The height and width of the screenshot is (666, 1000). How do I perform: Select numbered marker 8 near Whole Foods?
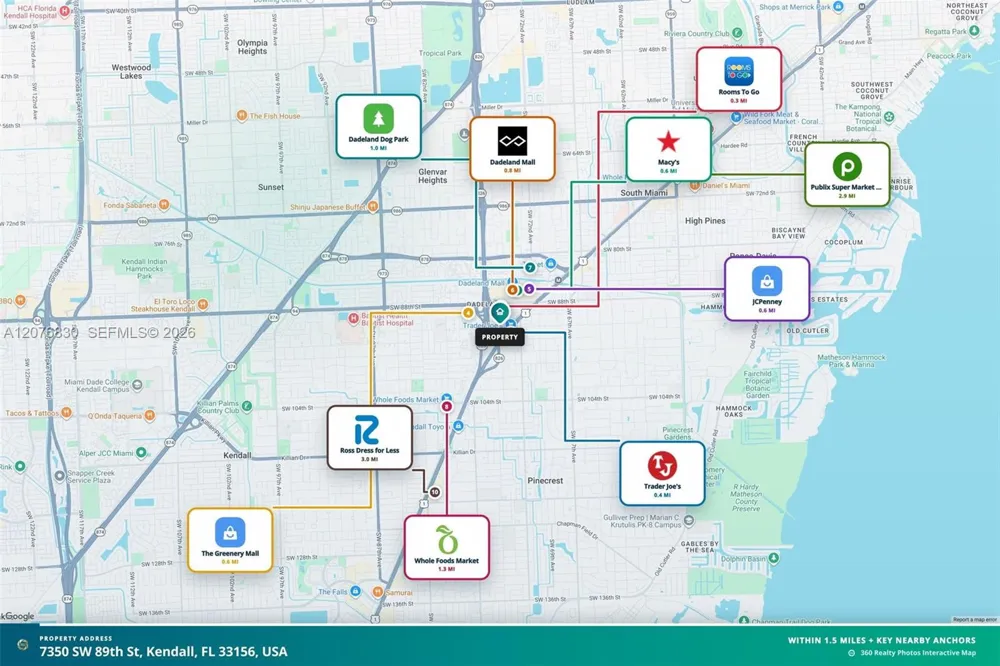[446, 406]
